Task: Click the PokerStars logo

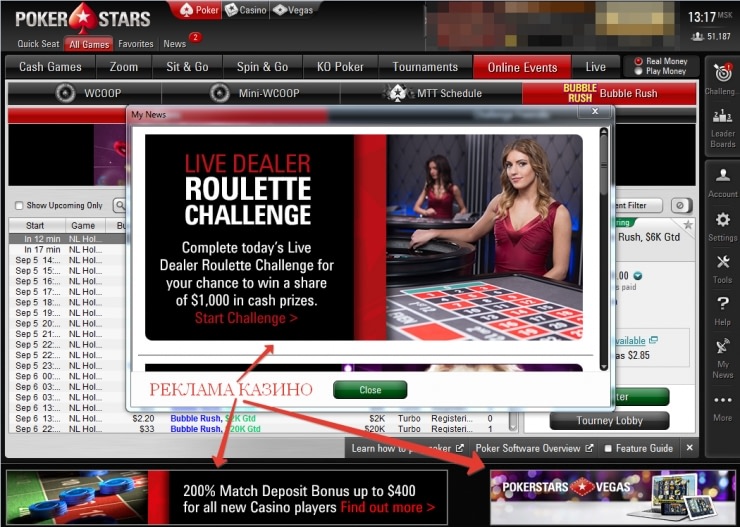Action: coord(83,19)
